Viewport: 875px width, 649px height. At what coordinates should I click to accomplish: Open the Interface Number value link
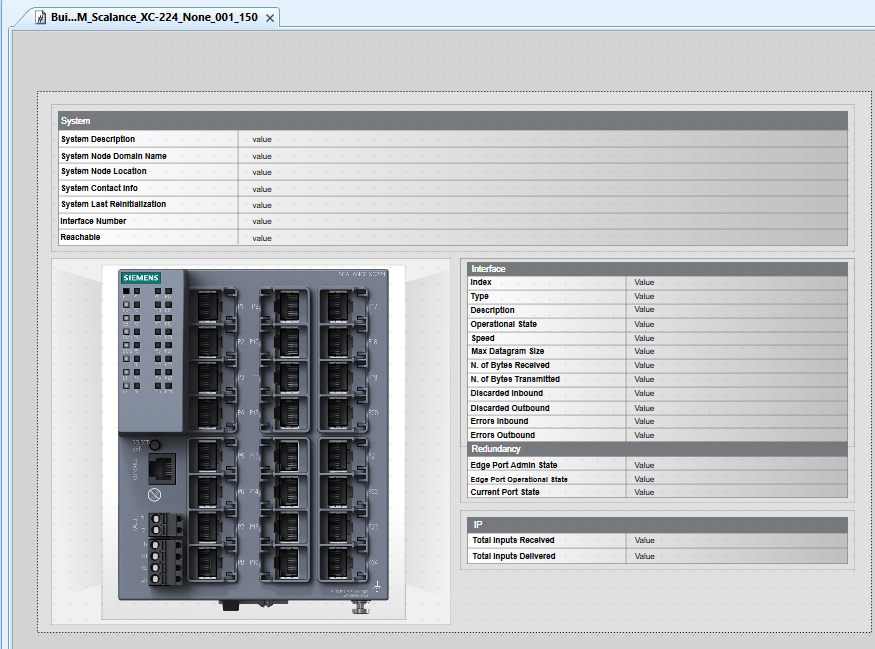[x=259, y=221]
